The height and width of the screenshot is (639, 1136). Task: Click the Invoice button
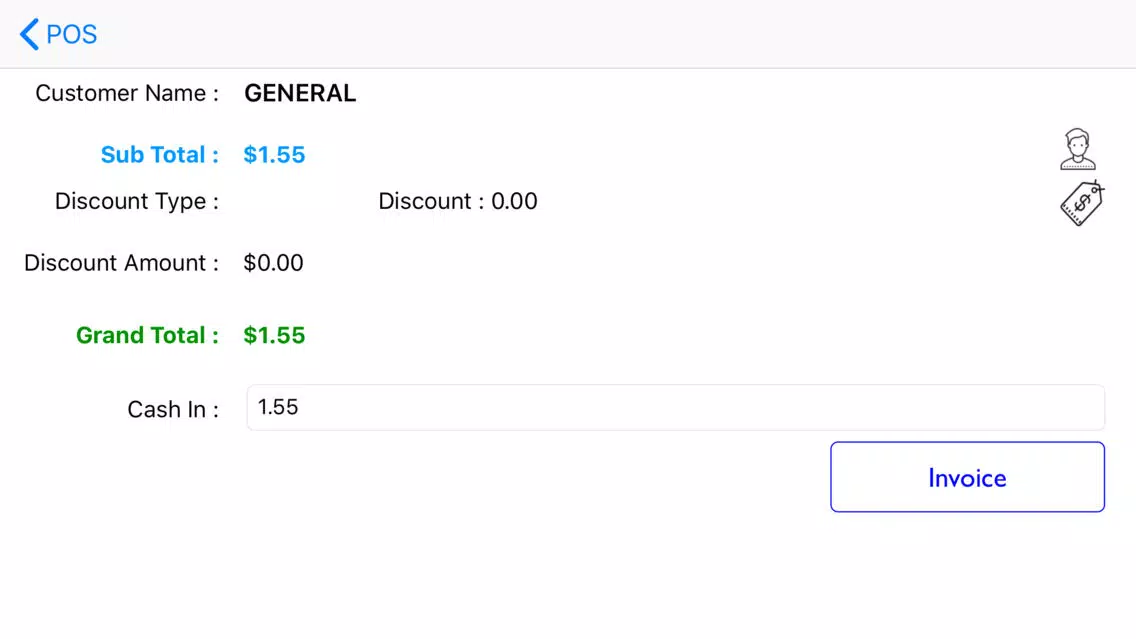[x=967, y=477]
